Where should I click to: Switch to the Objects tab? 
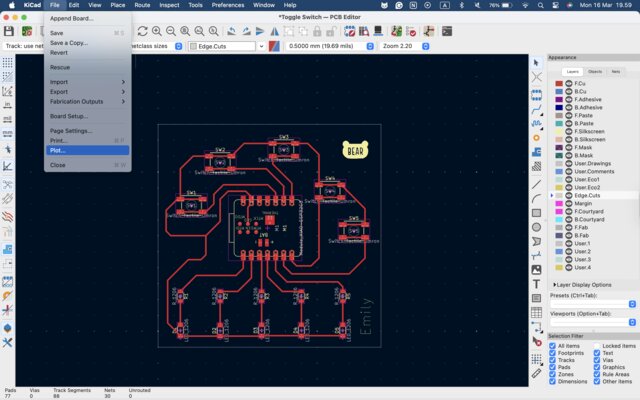[x=595, y=72]
